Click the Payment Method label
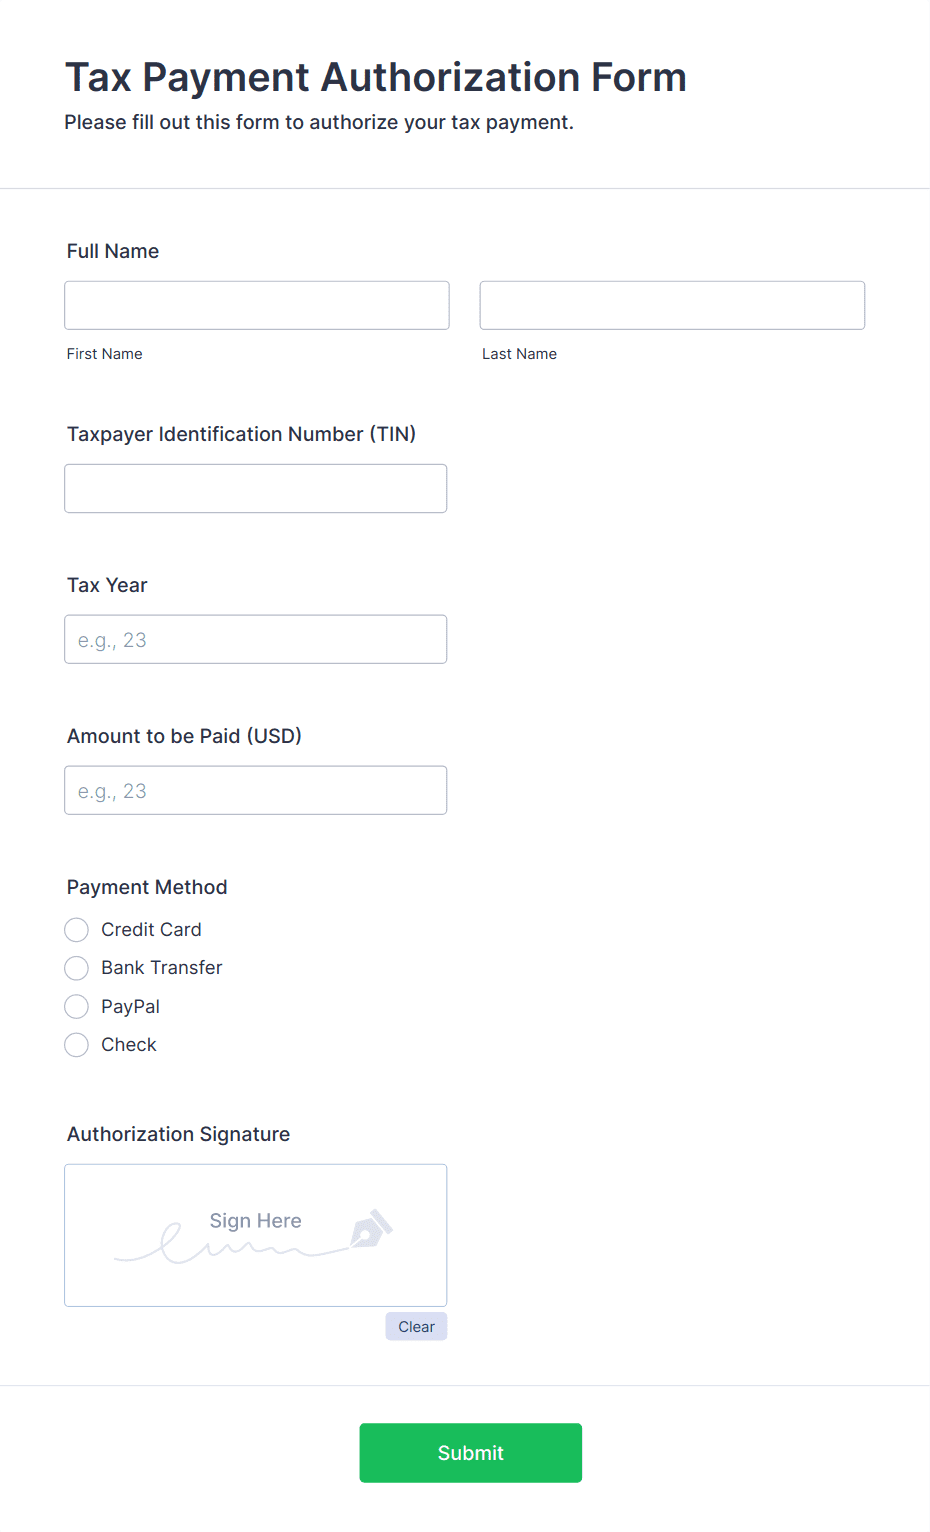Image resolution: width=930 pixels, height=1532 pixels. tap(146, 887)
